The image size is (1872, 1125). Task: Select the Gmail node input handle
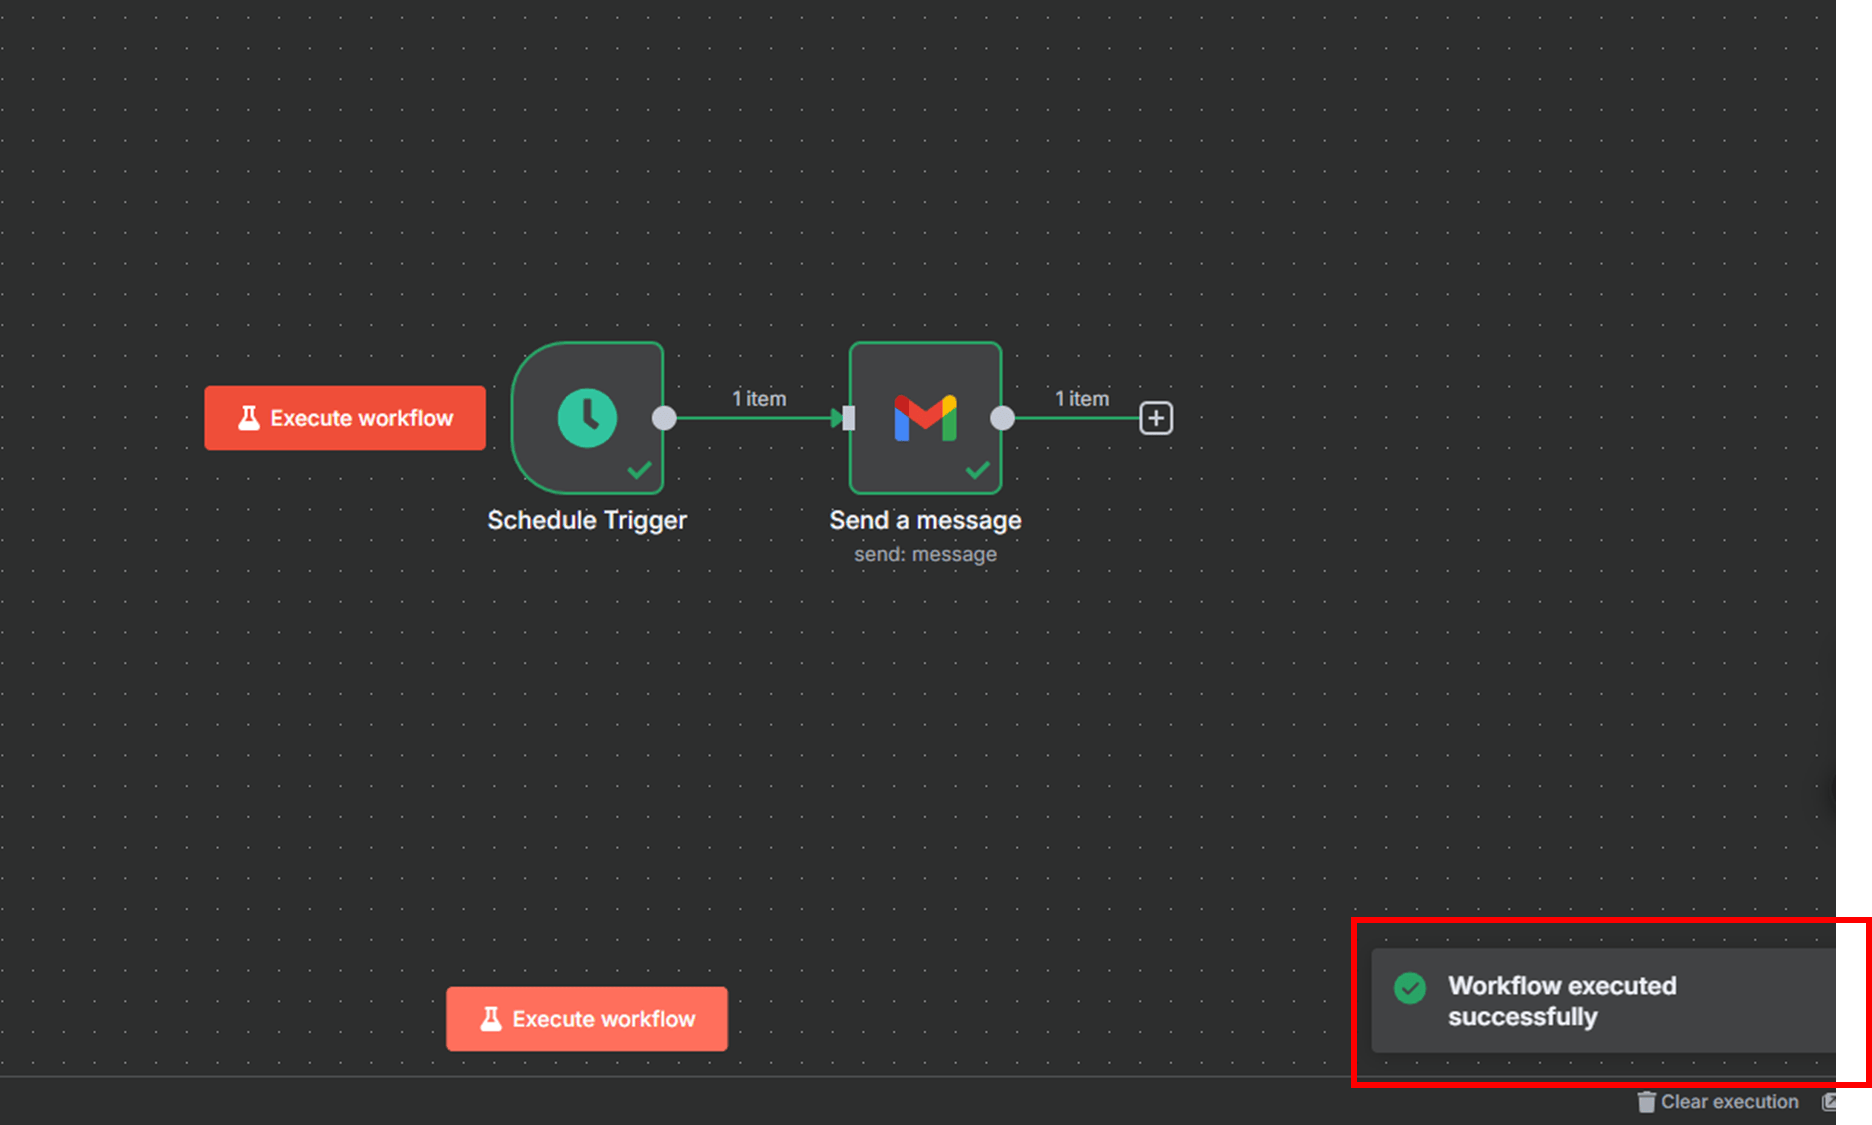849,418
